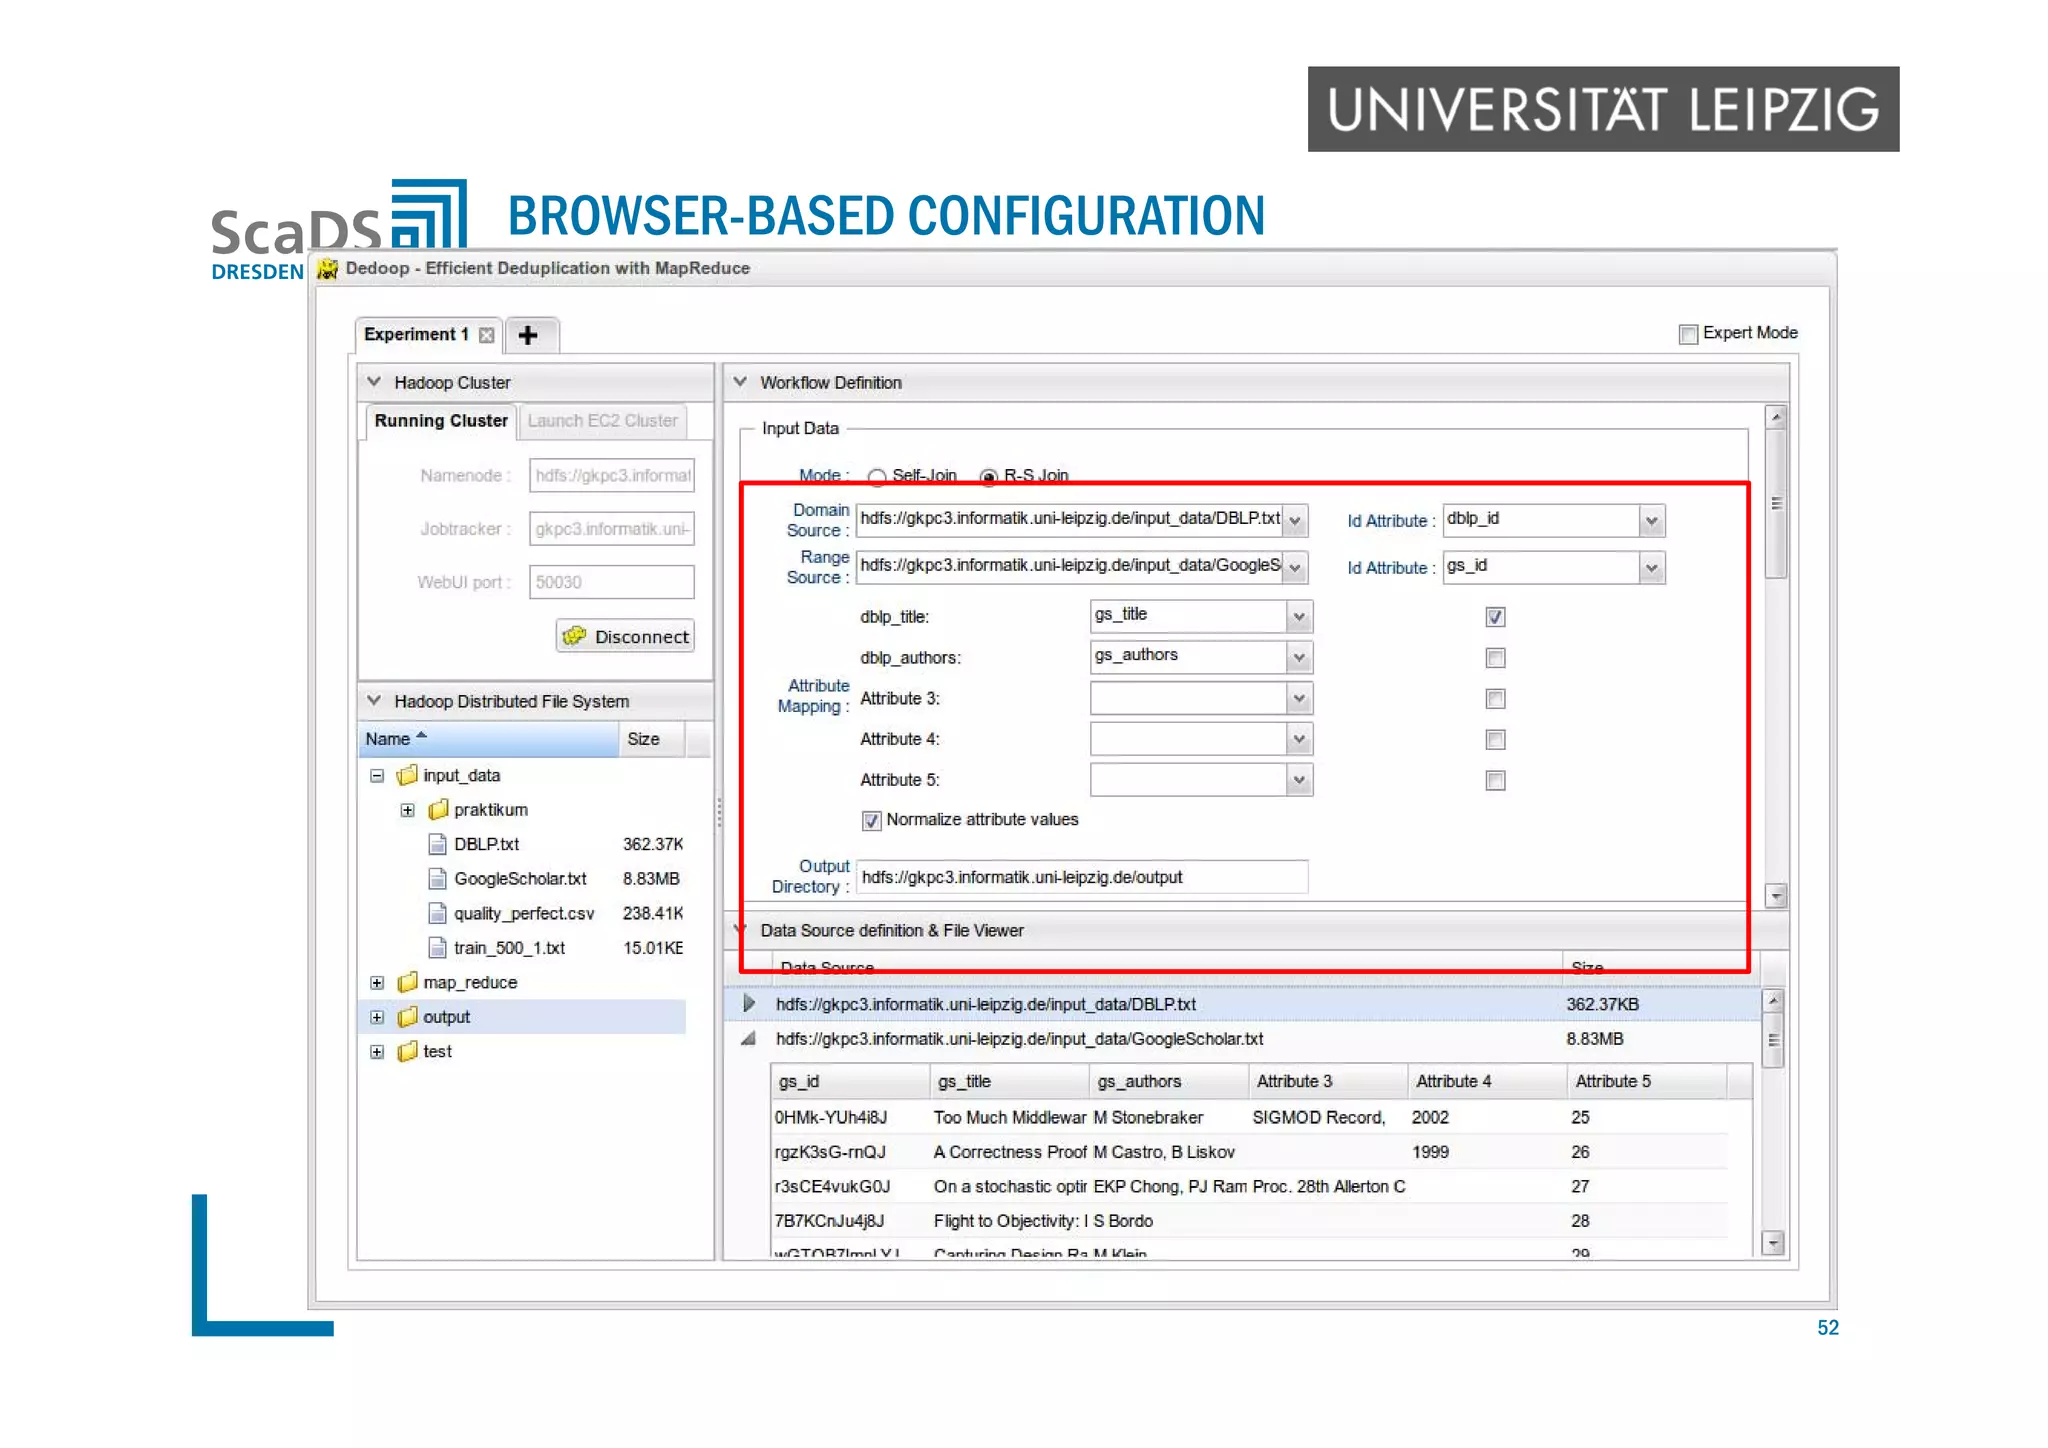
Task: Switch to the Launch EC2 Cluster tab
Action: tap(602, 421)
